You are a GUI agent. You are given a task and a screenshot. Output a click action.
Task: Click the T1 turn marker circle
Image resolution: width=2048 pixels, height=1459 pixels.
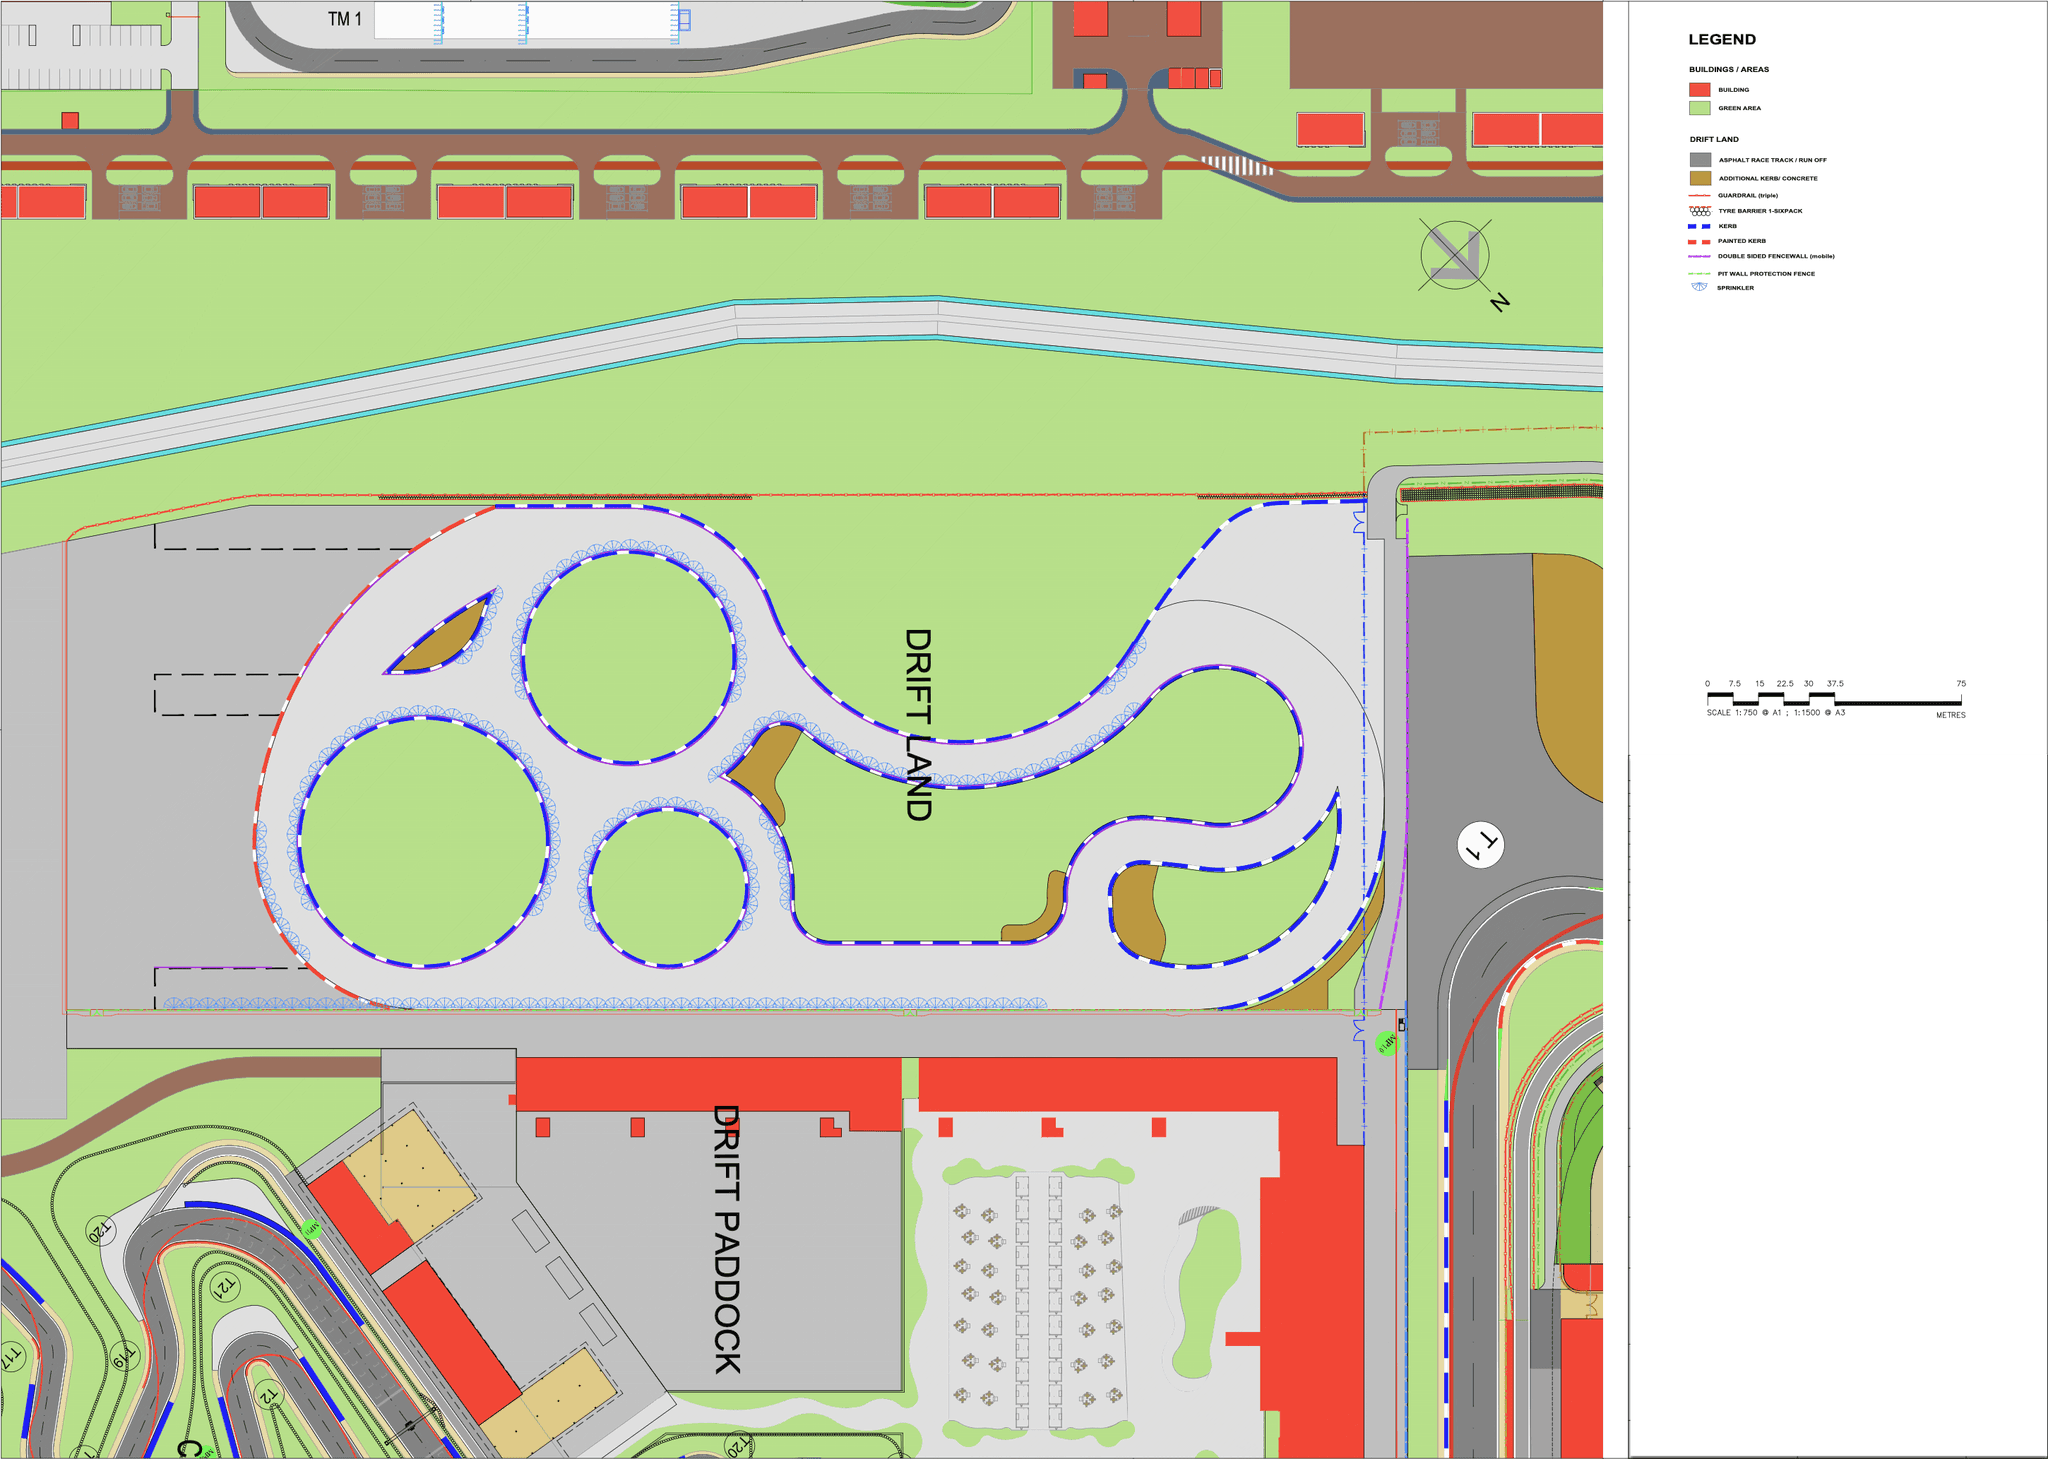[1480, 845]
